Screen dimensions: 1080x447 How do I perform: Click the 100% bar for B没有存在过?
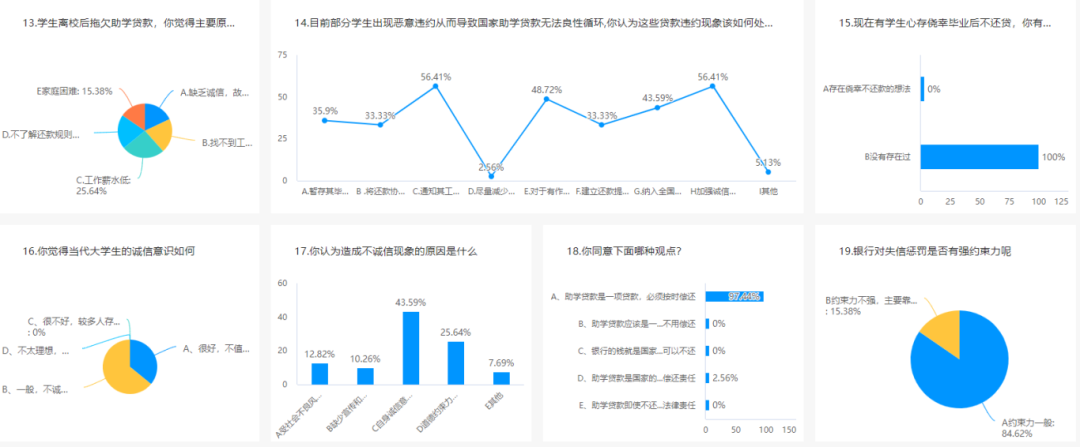pyautogui.click(x=978, y=157)
